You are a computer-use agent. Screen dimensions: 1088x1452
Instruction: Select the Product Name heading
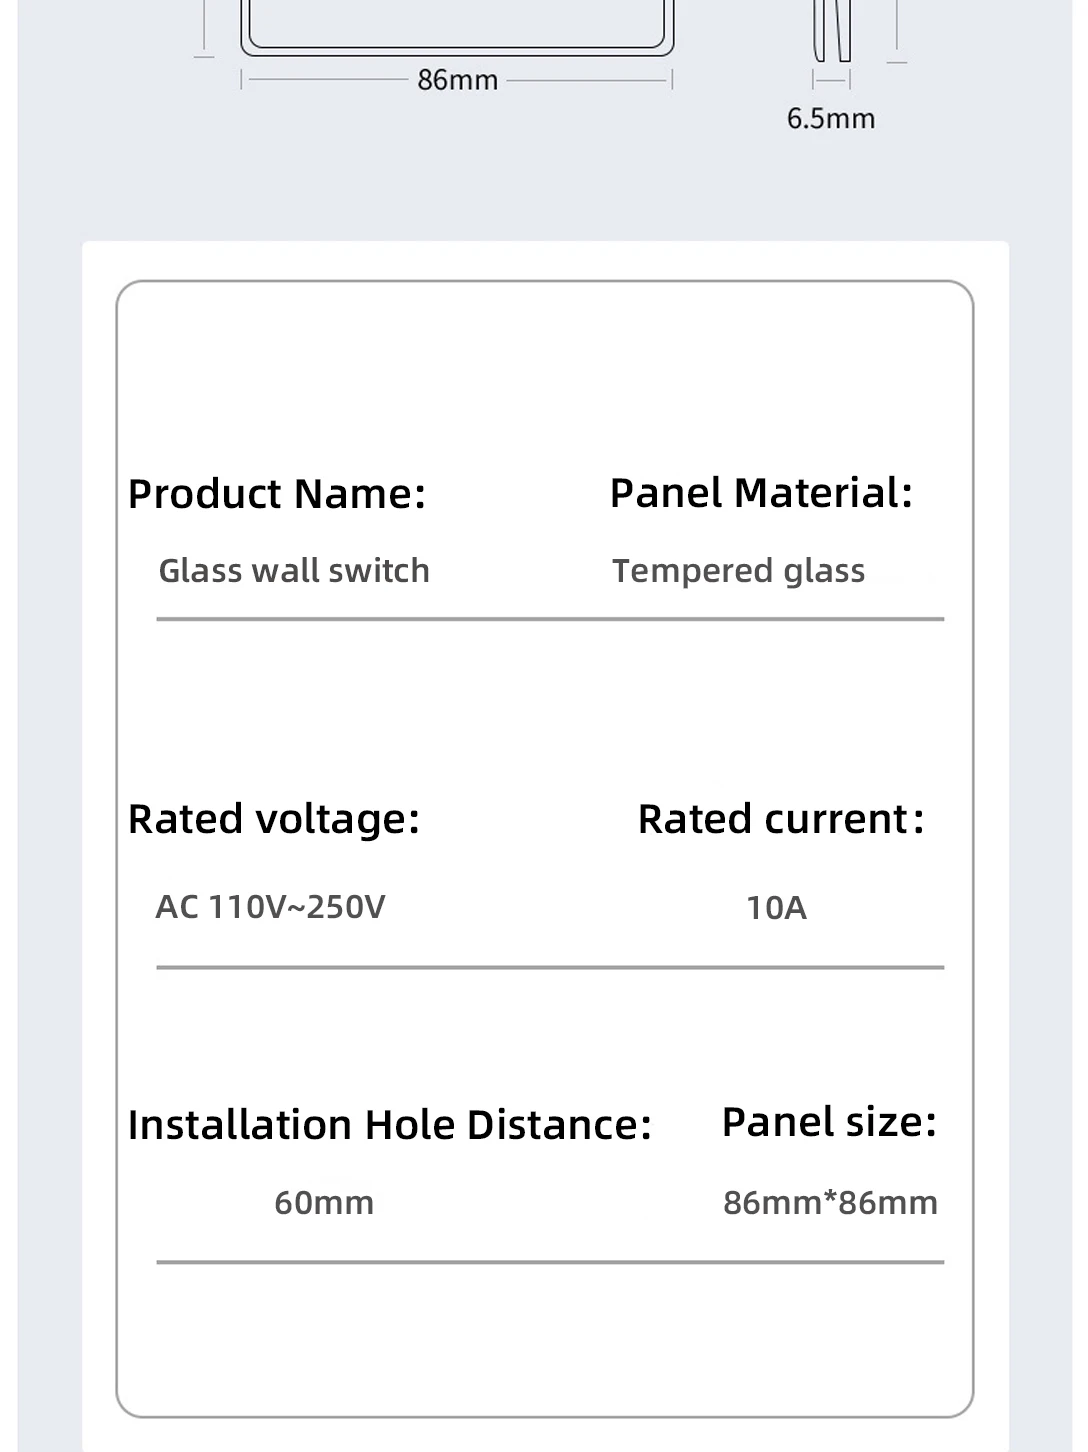277,494
